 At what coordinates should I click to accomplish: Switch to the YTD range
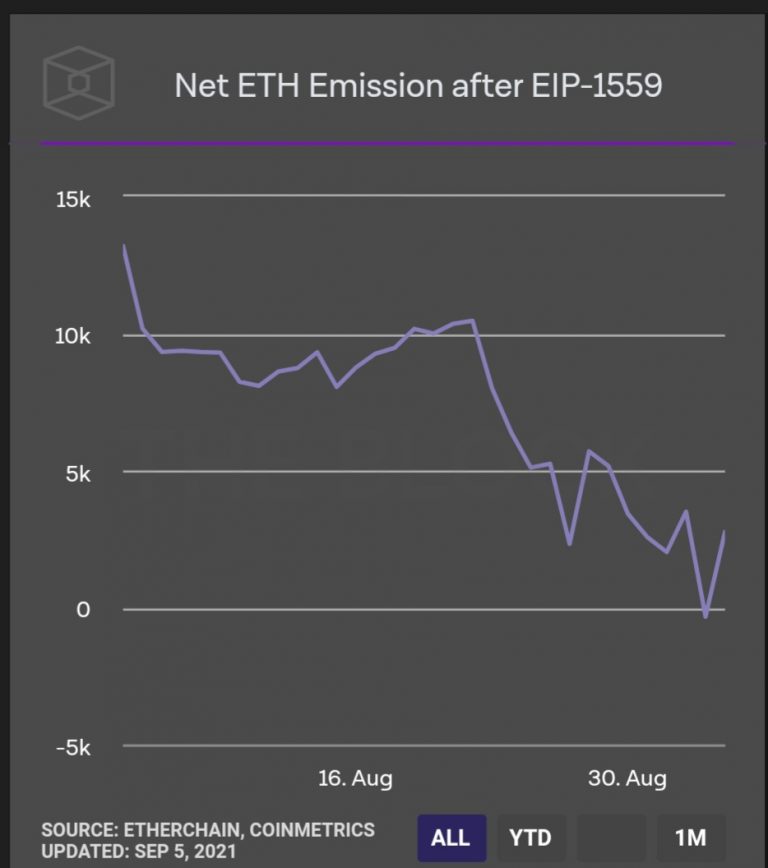pos(531,838)
